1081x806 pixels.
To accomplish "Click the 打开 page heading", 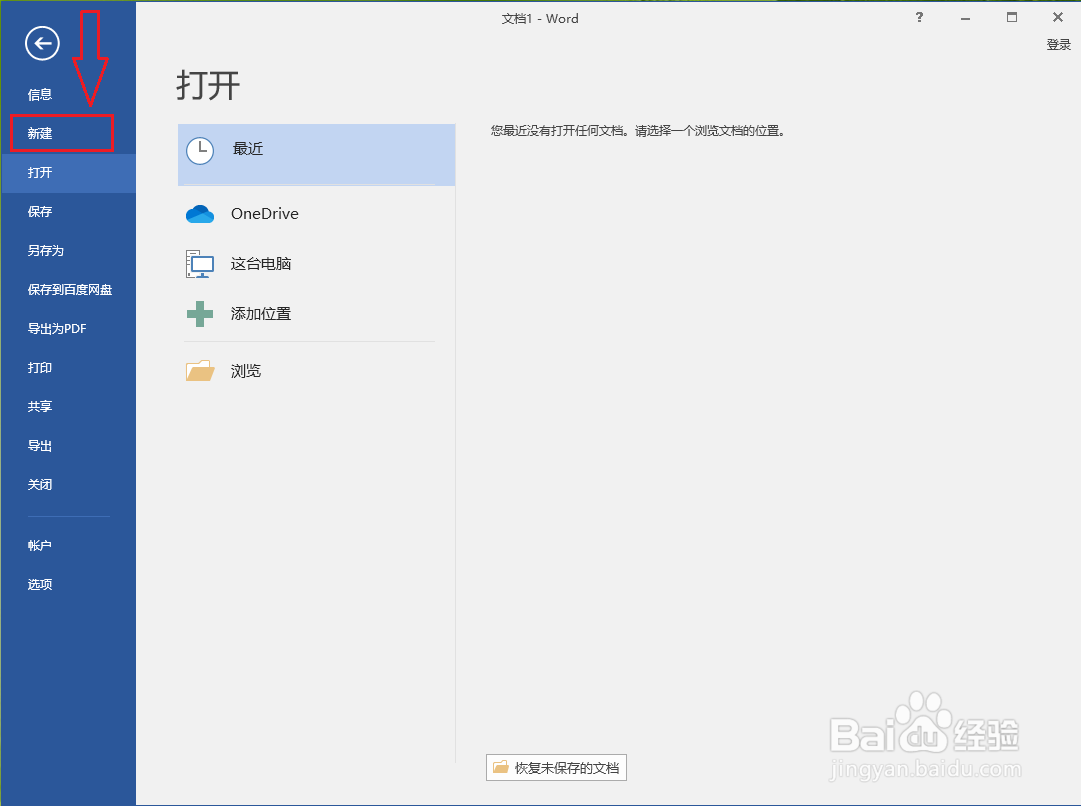I will pyautogui.click(x=208, y=85).
